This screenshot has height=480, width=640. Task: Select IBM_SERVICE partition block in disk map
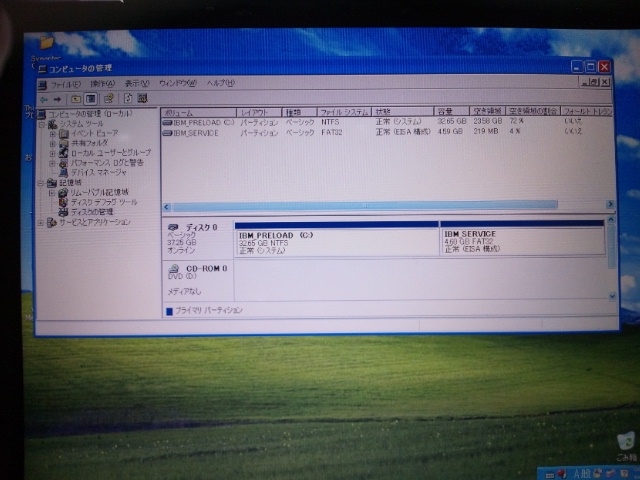click(x=522, y=238)
